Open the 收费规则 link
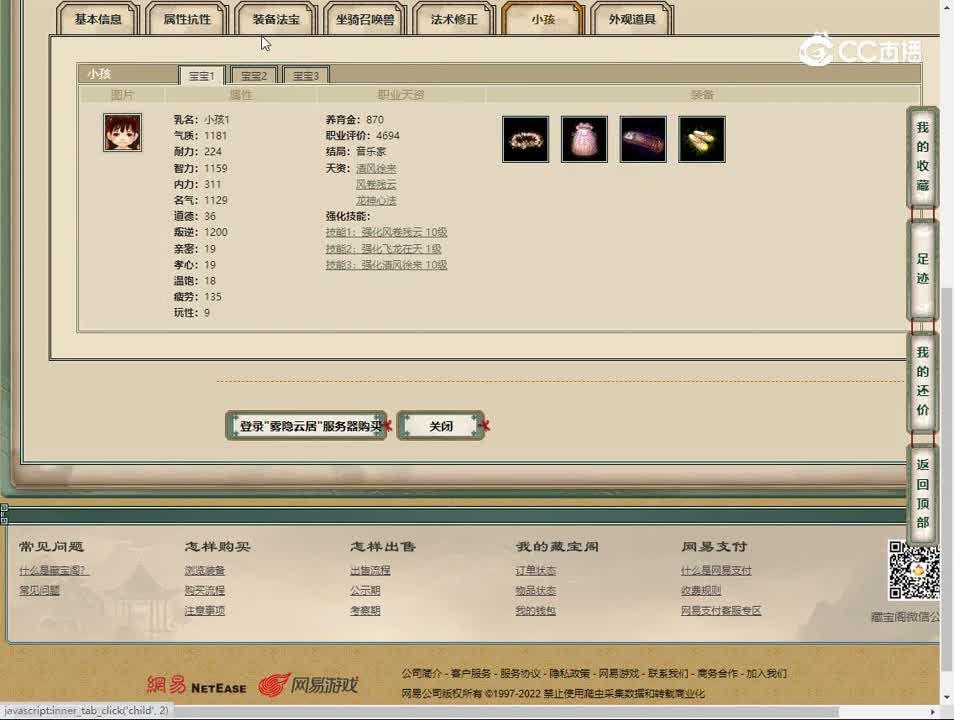Image resolution: width=954 pixels, height=720 pixels. (x=701, y=590)
